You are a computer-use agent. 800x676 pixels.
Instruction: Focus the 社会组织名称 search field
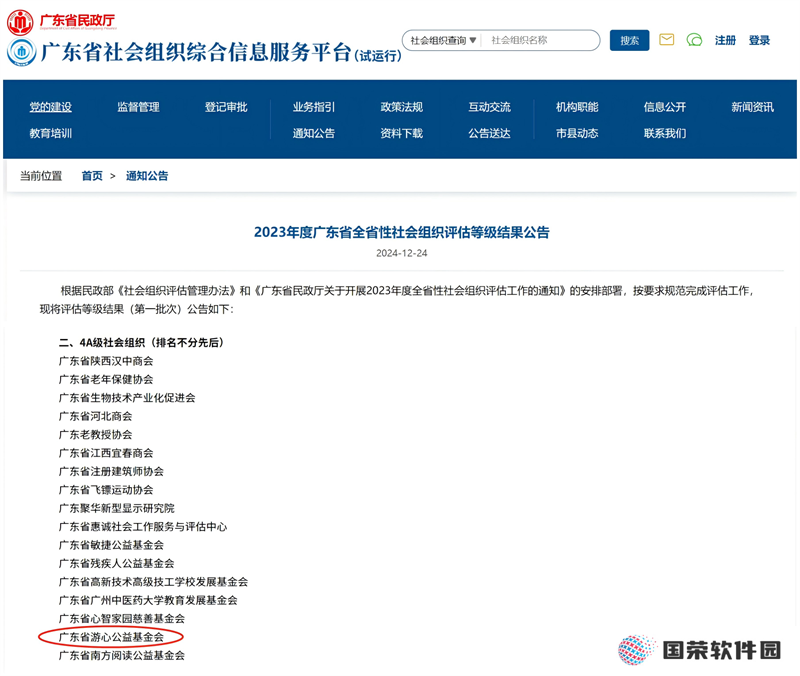(540, 40)
